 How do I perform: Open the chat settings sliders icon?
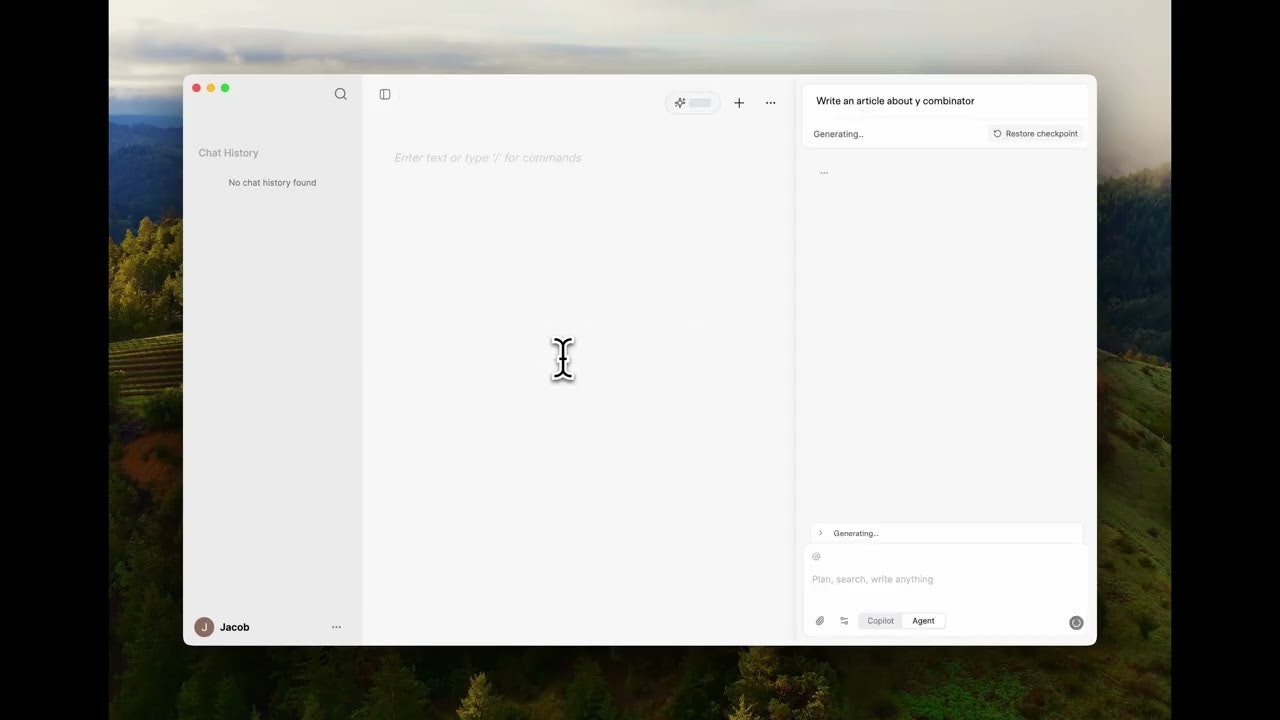[844, 621]
